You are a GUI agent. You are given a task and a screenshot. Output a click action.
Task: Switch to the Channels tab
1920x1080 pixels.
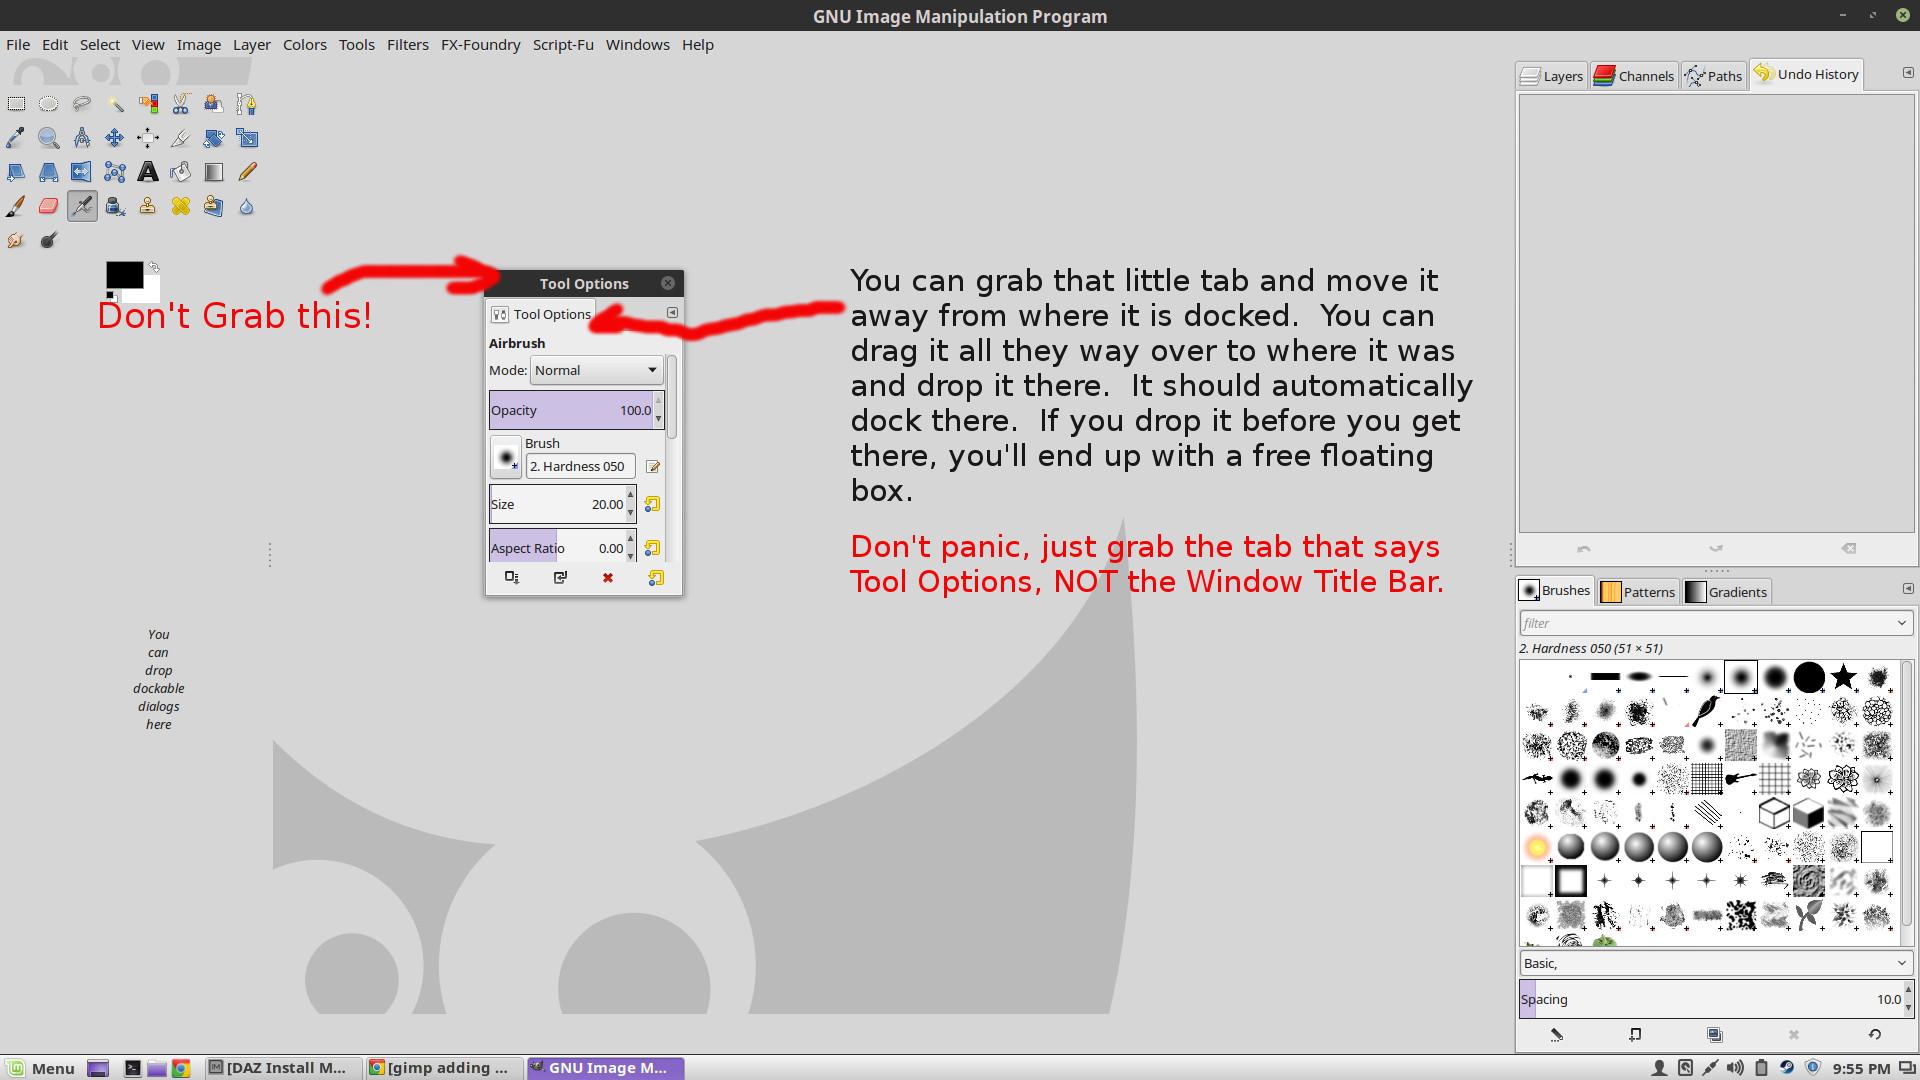pos(1634,76)
